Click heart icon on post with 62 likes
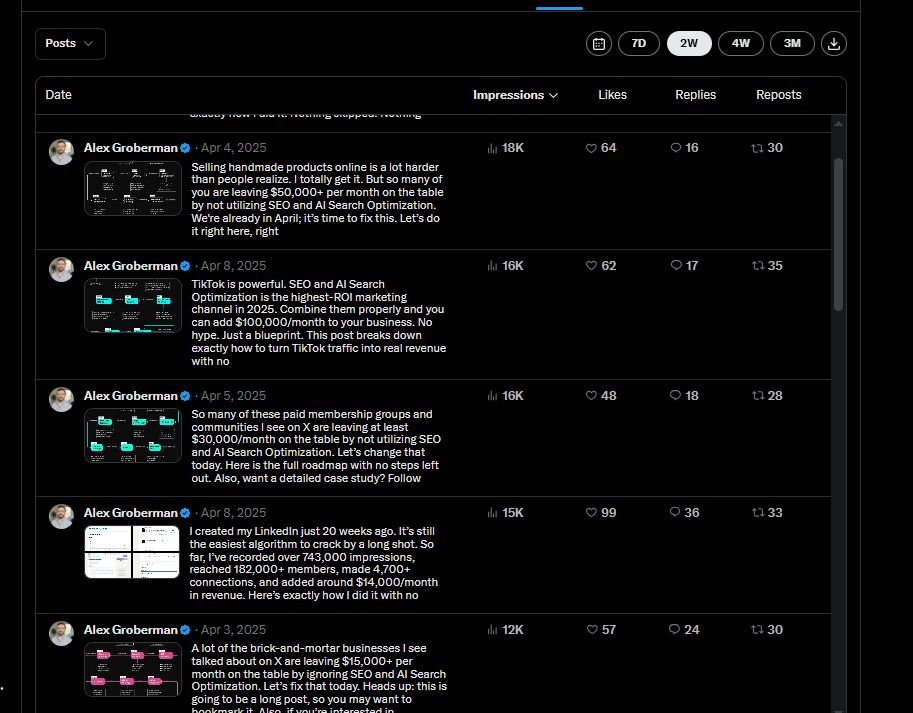Image resolution: width=913 pixels, height=713 pixels. pos(591,266)
